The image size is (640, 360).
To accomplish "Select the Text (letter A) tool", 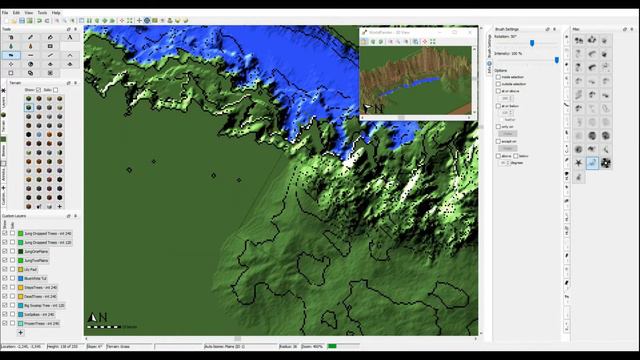I will [70, 37].
